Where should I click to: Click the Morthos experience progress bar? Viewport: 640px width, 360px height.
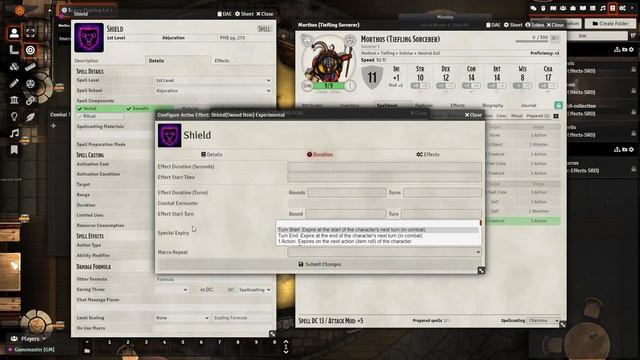pyautogui.click(x=532, y=42)
